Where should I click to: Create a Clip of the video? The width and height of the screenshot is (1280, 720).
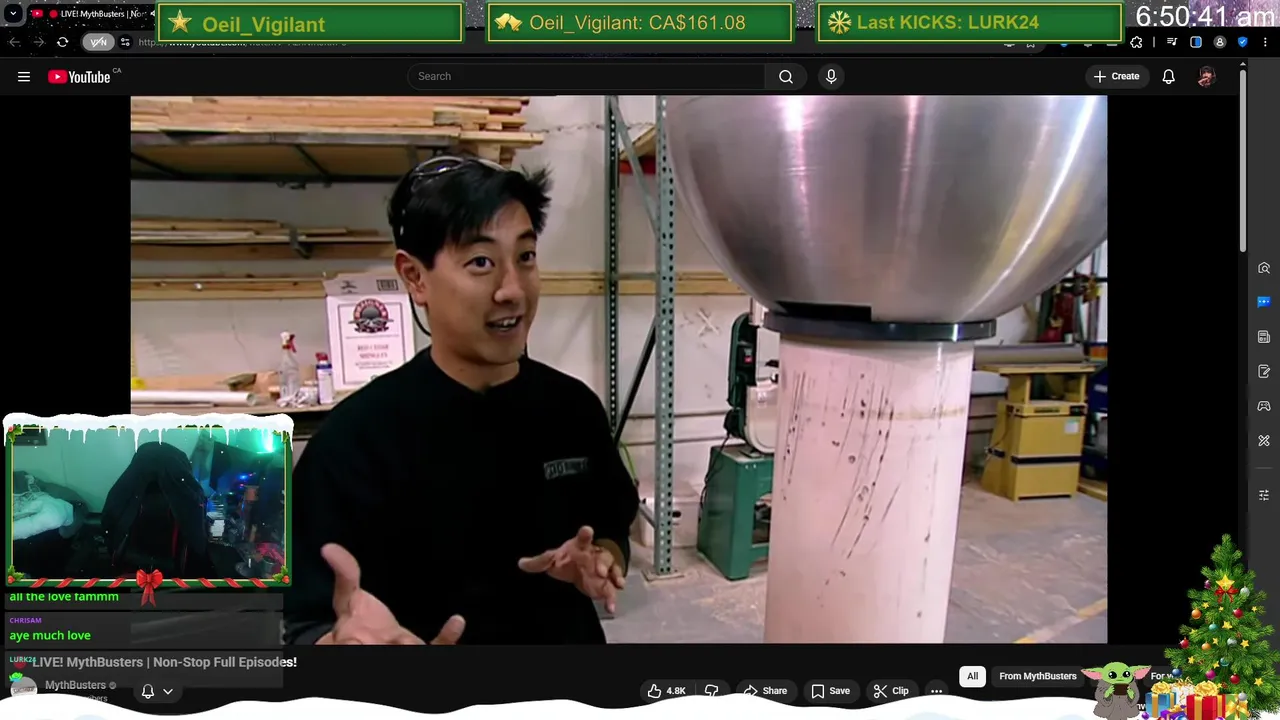click(890, 691)
